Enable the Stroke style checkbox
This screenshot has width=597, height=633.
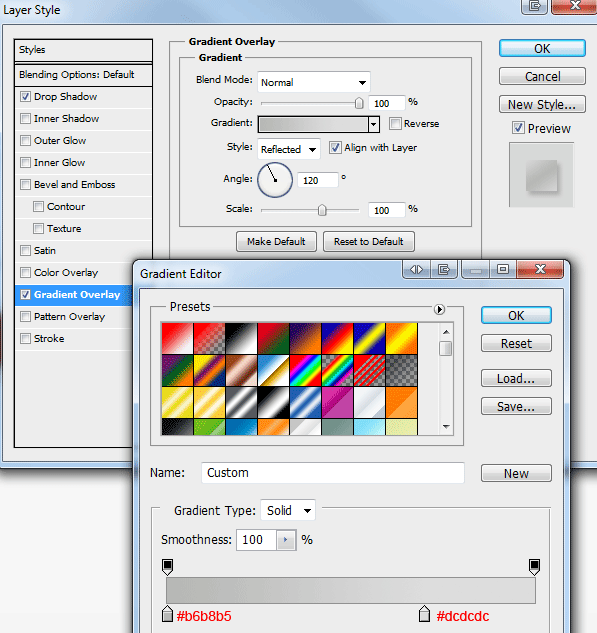click(x=25, y=338)
